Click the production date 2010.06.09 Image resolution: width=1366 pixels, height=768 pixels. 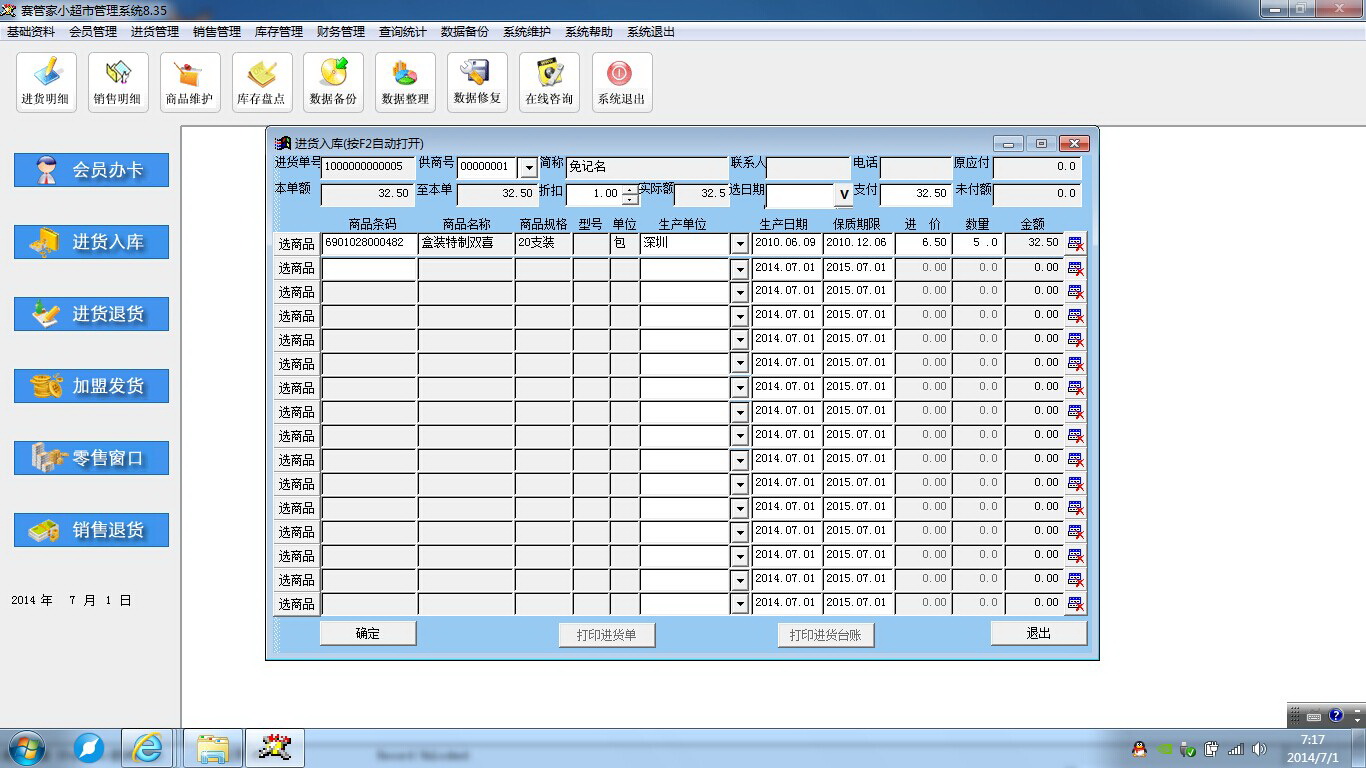coord(786,244)
